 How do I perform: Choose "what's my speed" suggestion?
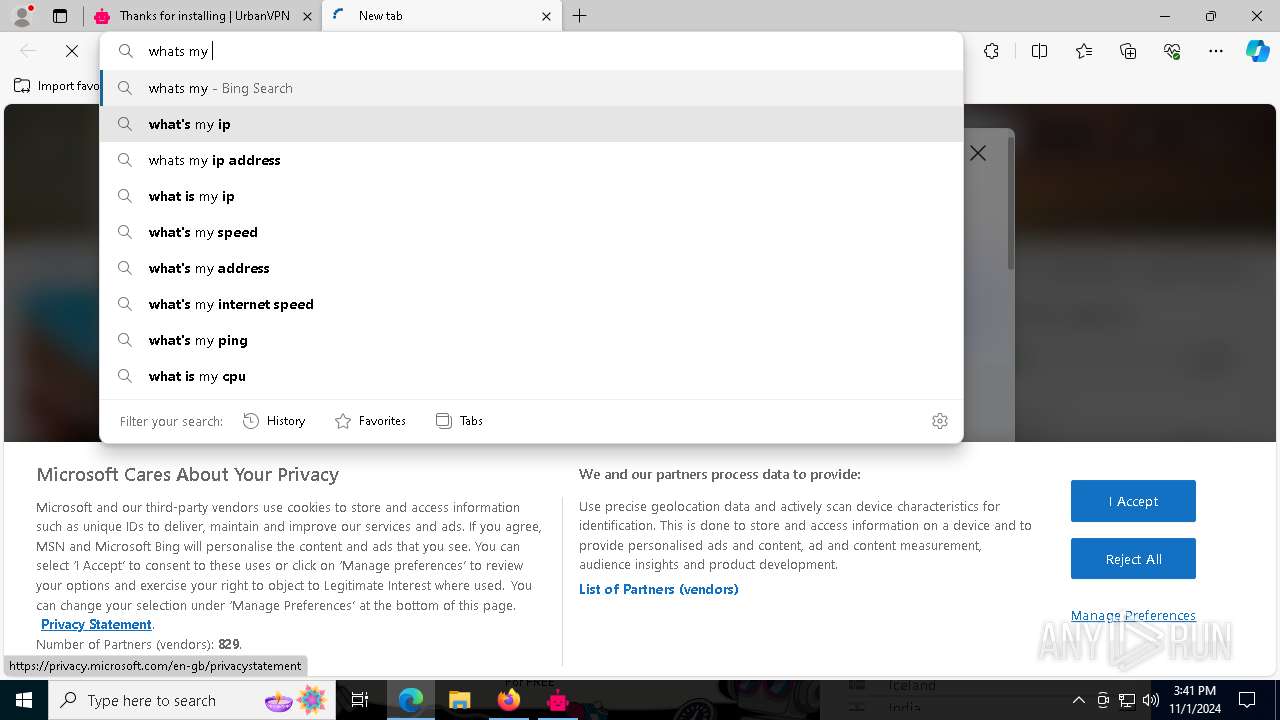(x=531, y=232)
